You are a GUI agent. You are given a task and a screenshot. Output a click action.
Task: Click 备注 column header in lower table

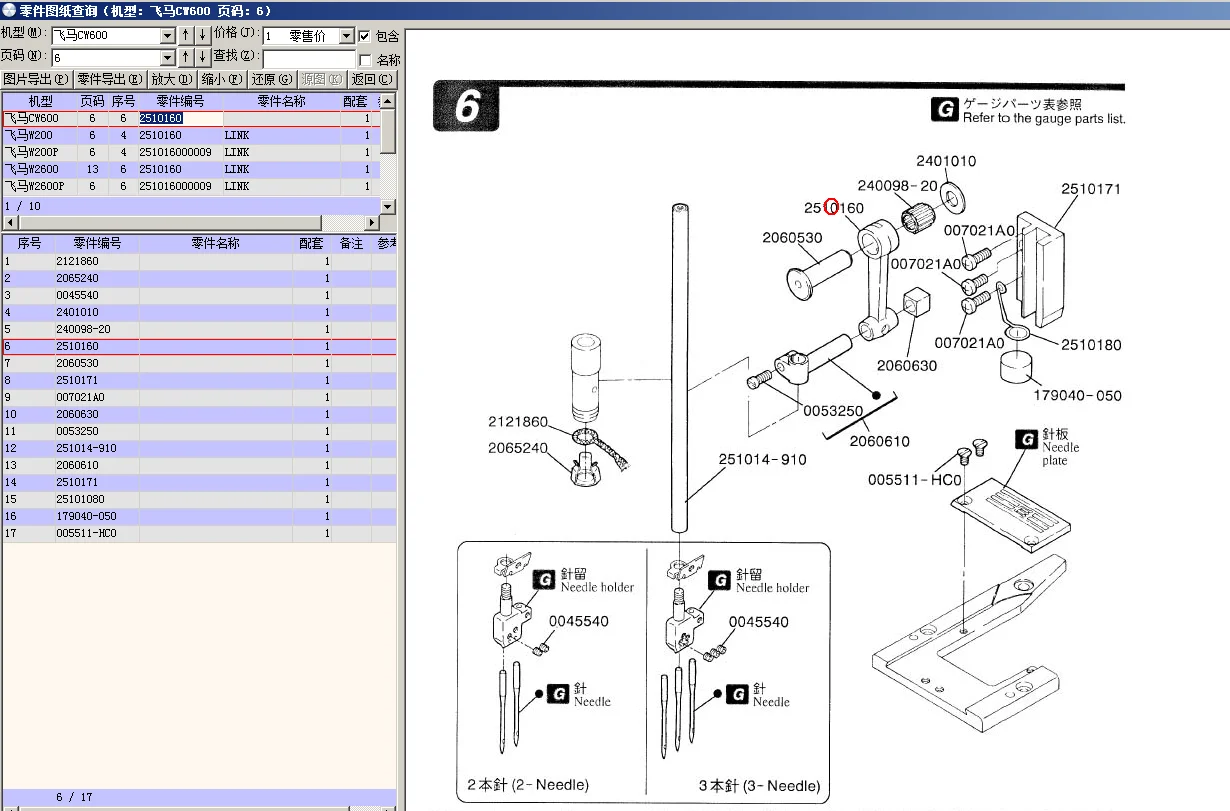click(x=351, y=243)
